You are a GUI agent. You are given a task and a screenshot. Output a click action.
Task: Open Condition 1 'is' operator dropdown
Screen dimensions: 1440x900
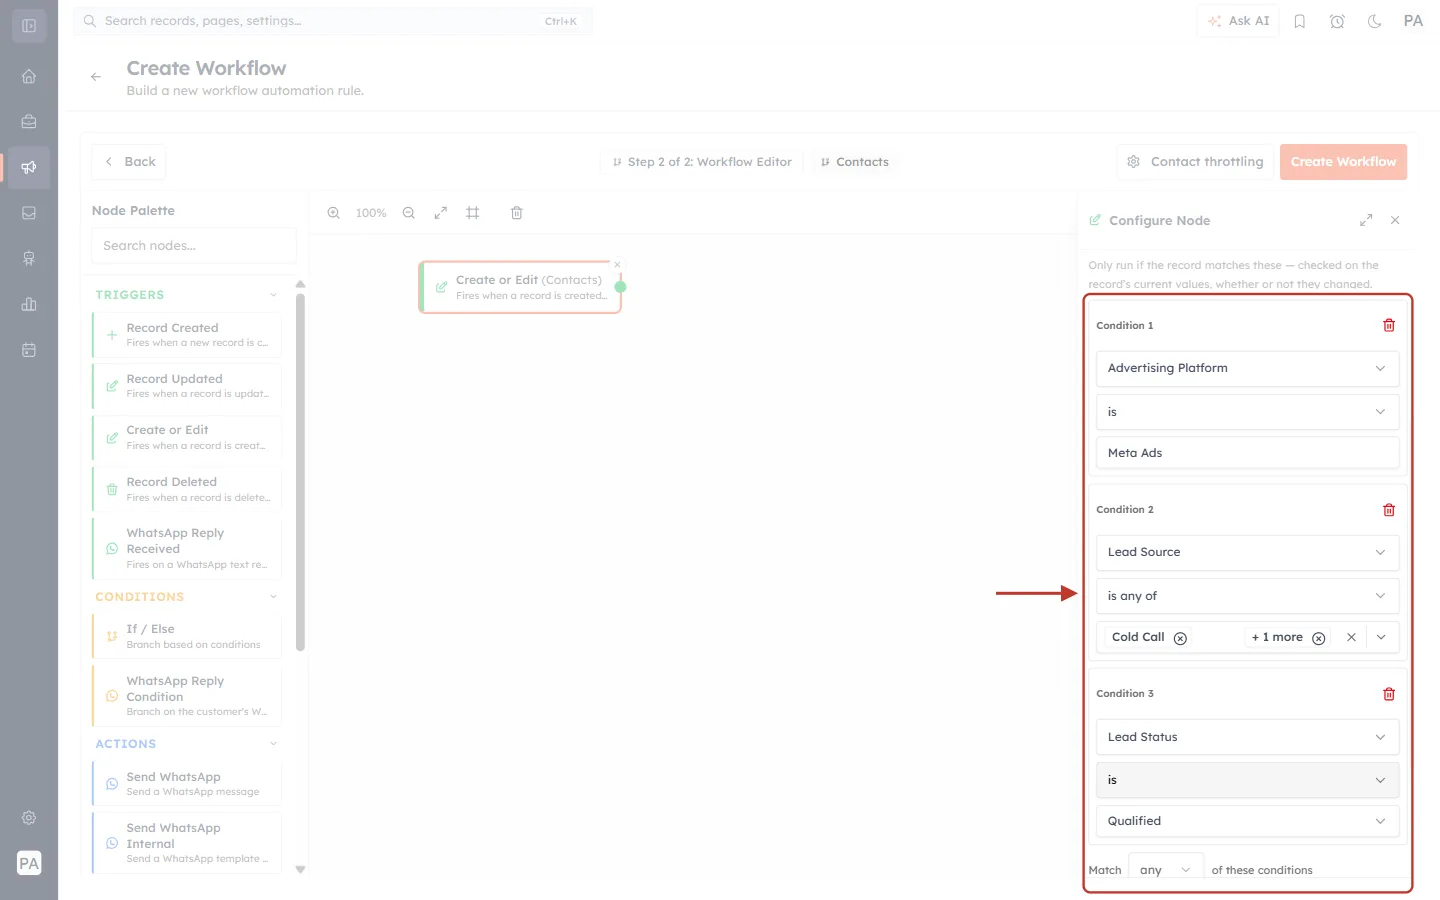pos(1247,412)
